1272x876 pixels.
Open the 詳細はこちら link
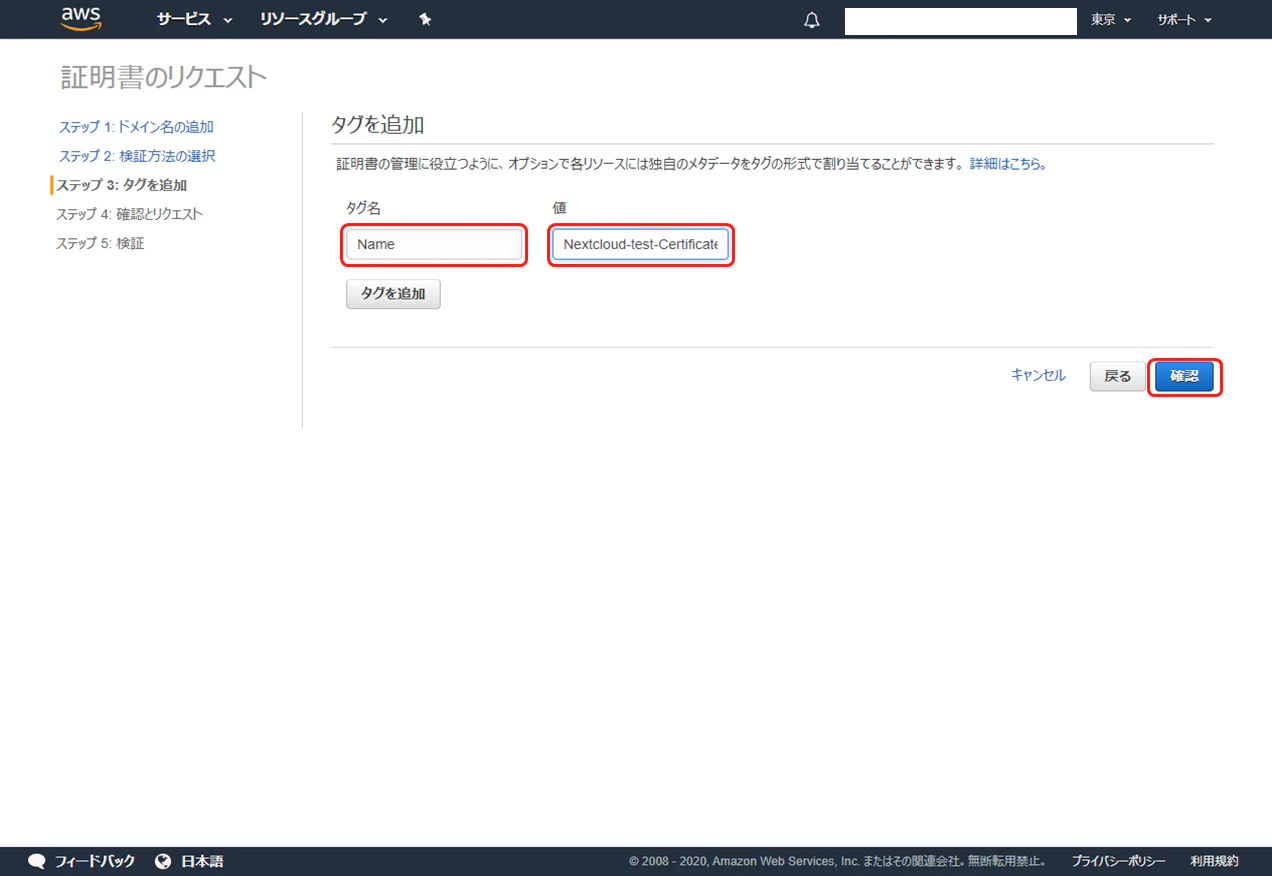(x=1008, y=164)
